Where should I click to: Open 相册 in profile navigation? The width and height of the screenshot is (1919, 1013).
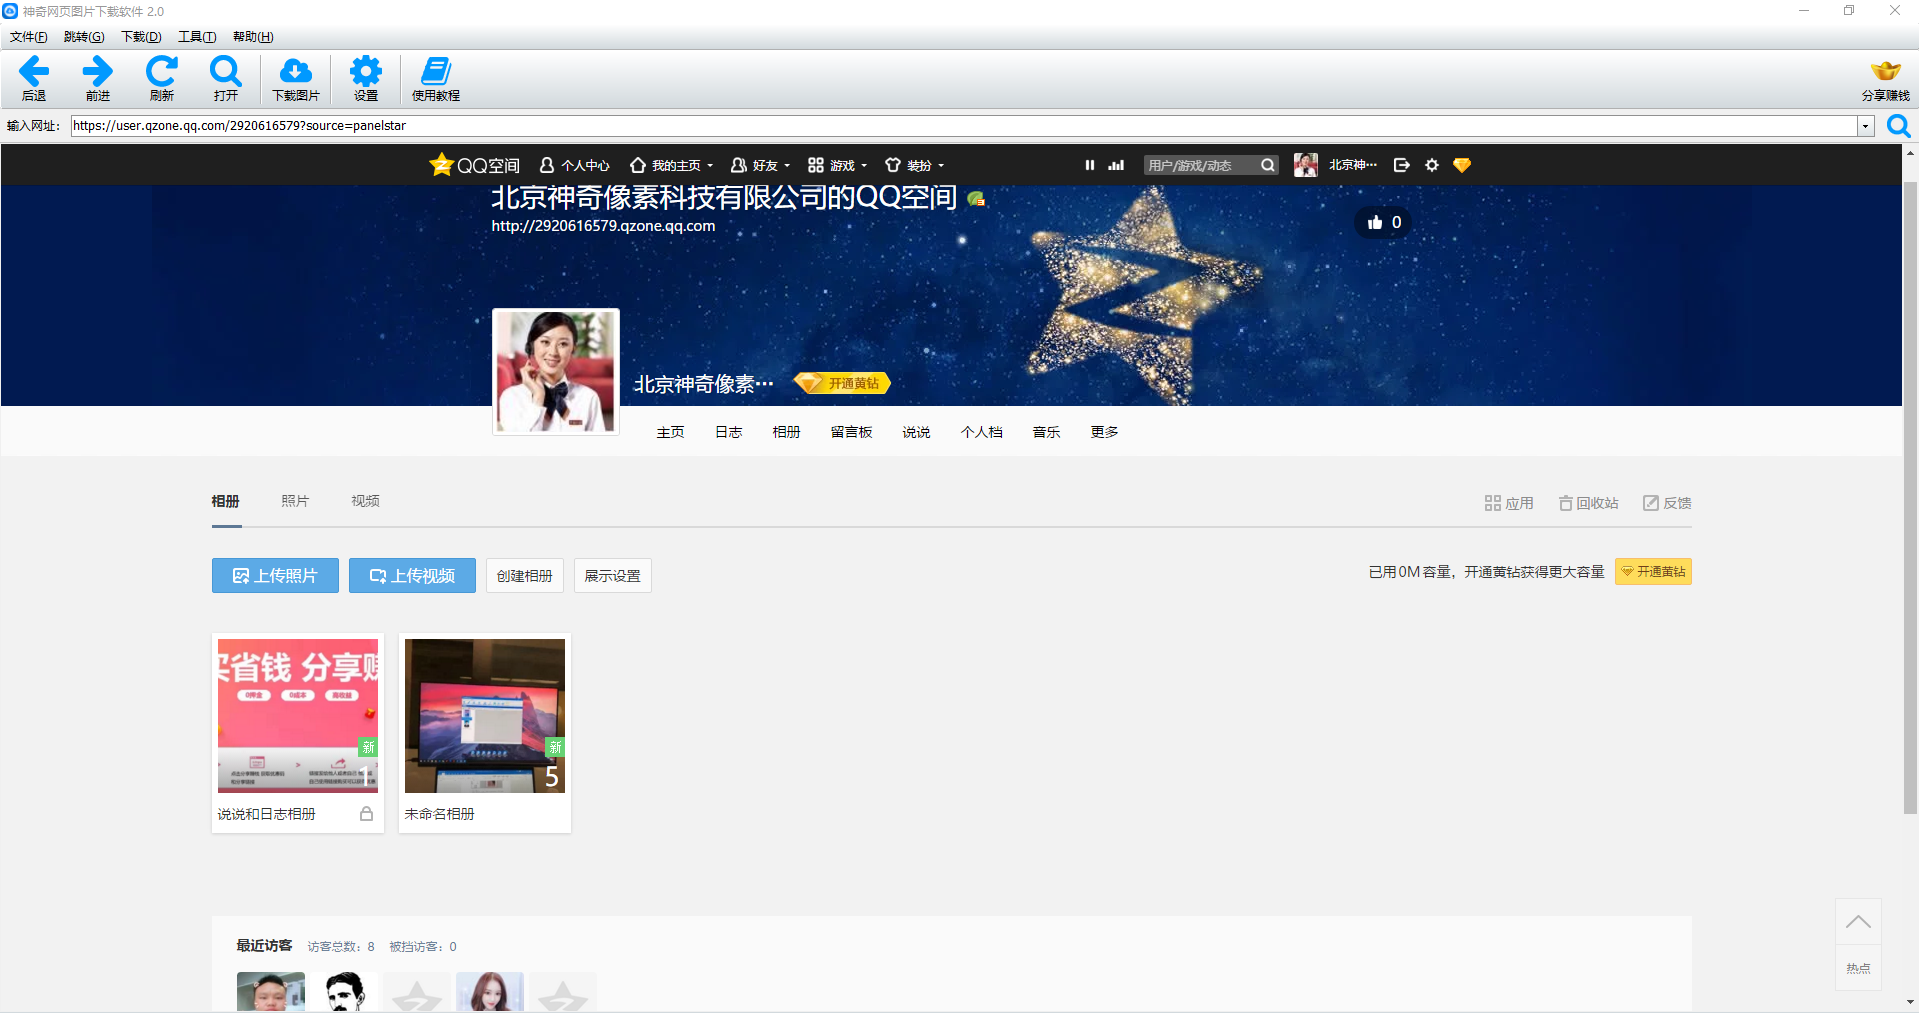786,432
